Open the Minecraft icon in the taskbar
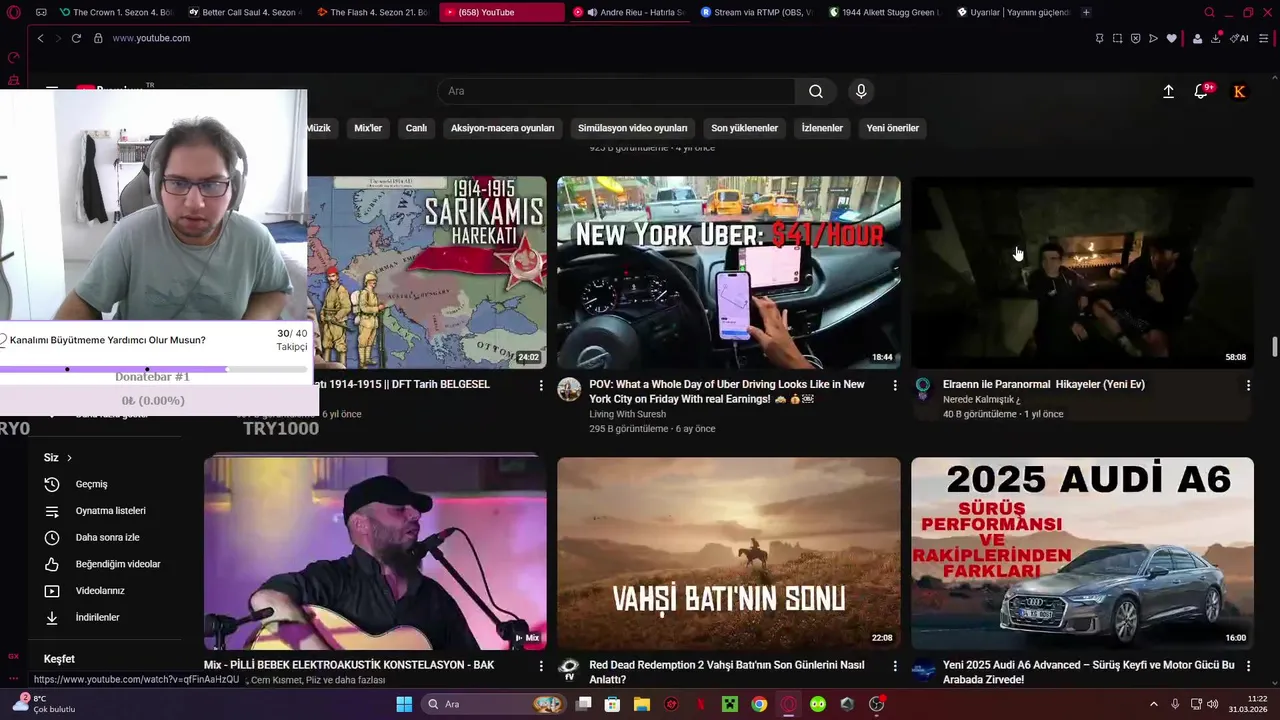The image size is (1280, 720). point(730,704)
